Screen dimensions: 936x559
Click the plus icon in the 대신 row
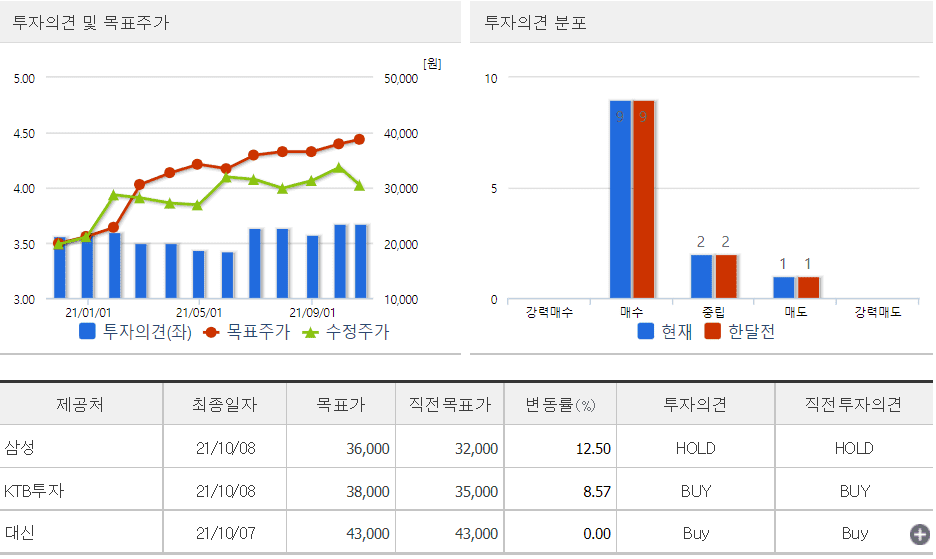[x=919, y=535]
